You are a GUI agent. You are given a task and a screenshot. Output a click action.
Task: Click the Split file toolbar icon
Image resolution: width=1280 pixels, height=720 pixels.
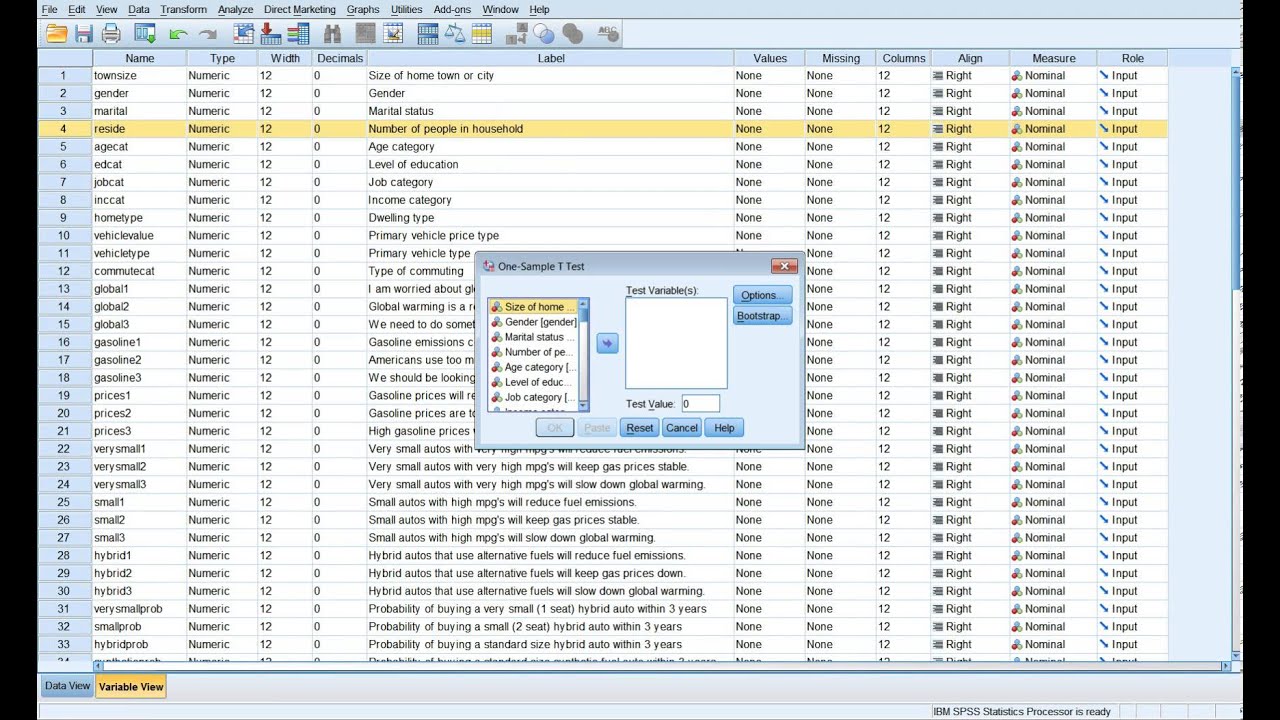tap(428, 34)
